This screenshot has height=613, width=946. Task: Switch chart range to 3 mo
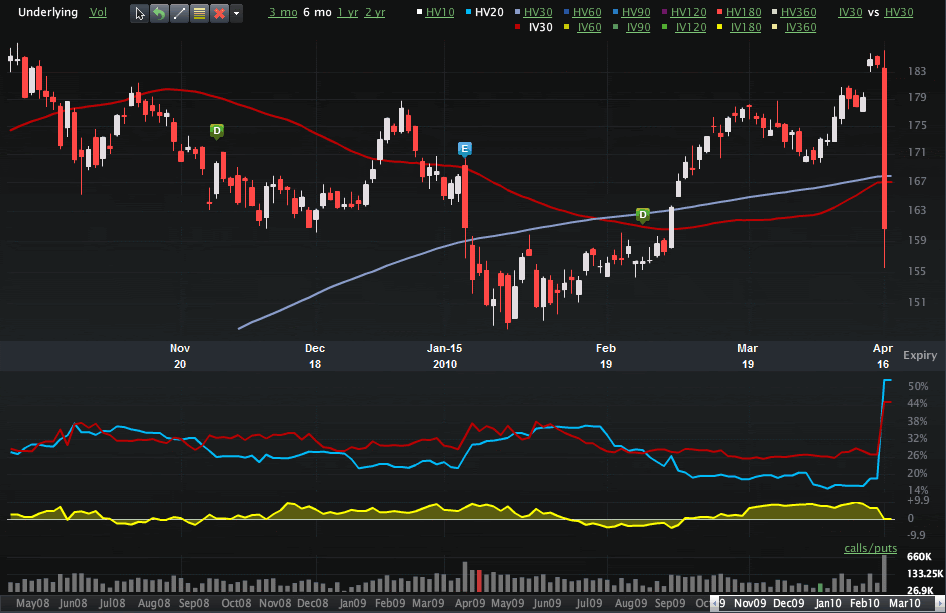click(283, 12)
